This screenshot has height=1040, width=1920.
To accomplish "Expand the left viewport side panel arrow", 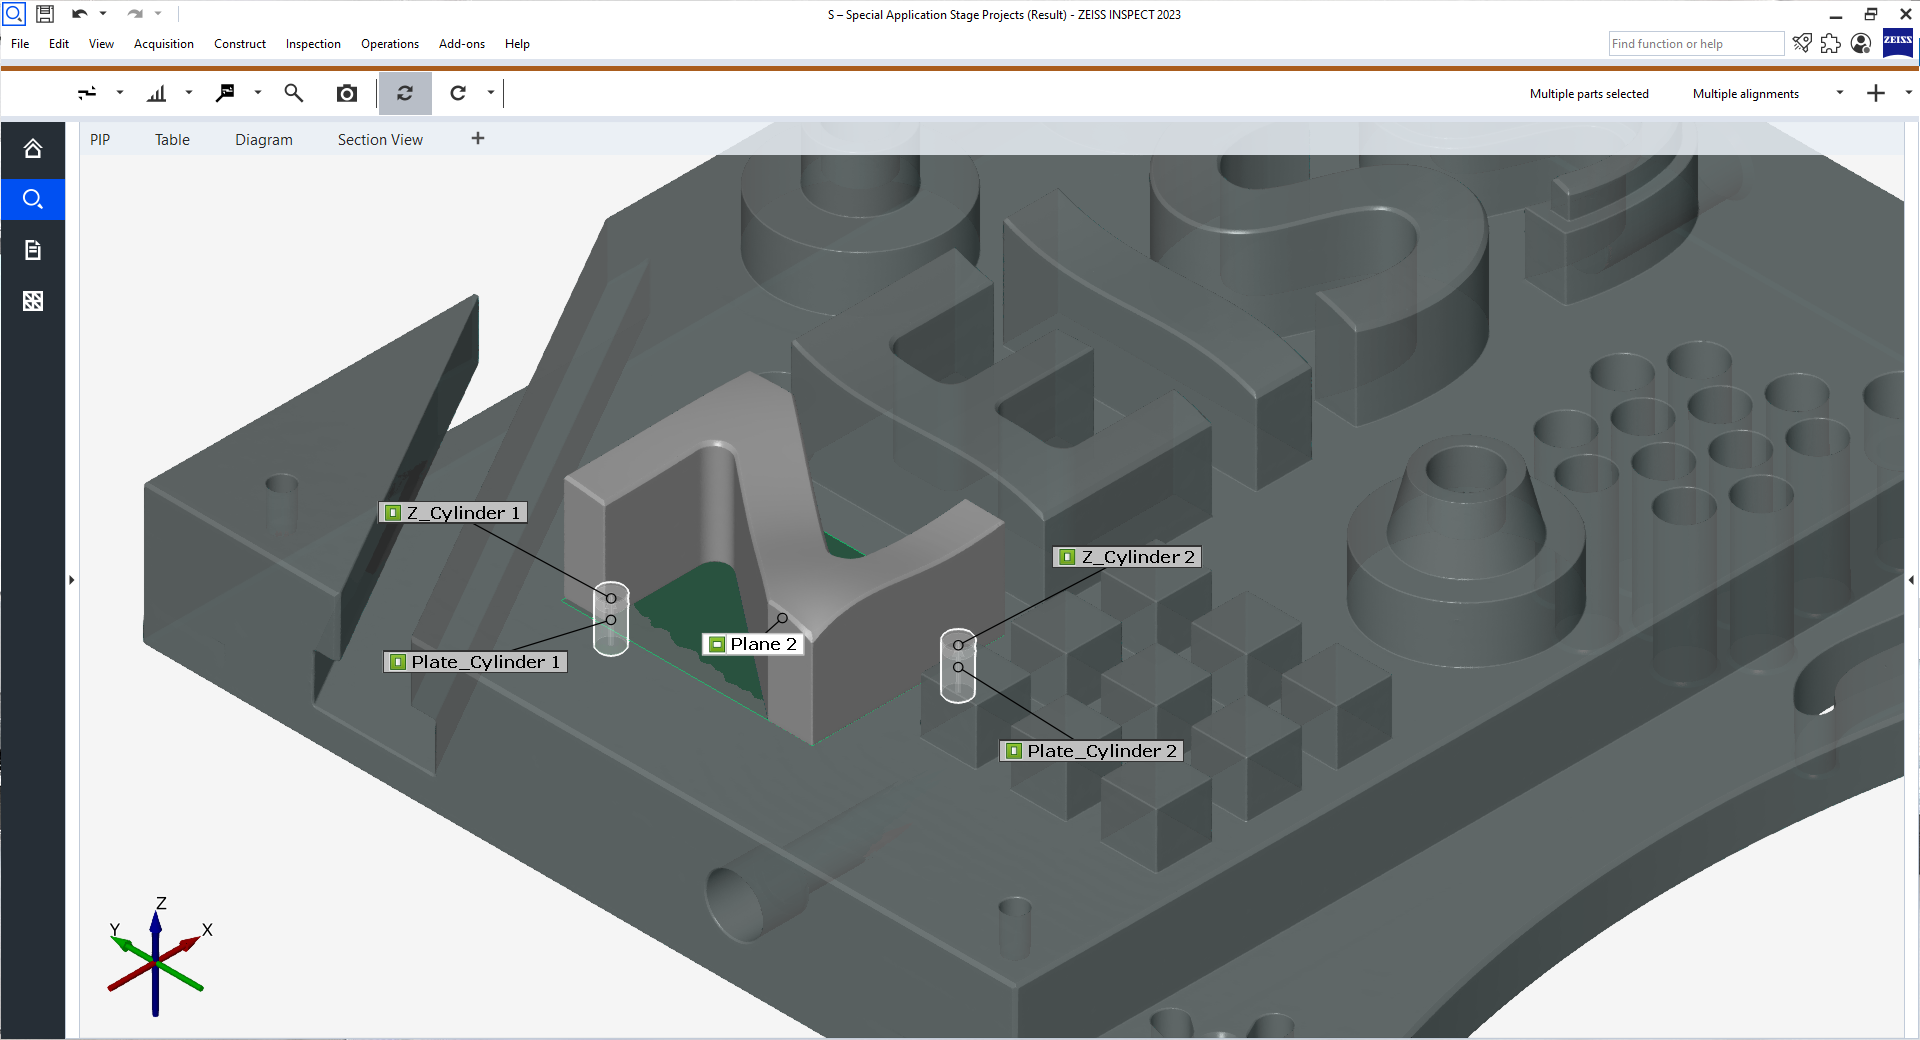I will [x=71, y=580].
